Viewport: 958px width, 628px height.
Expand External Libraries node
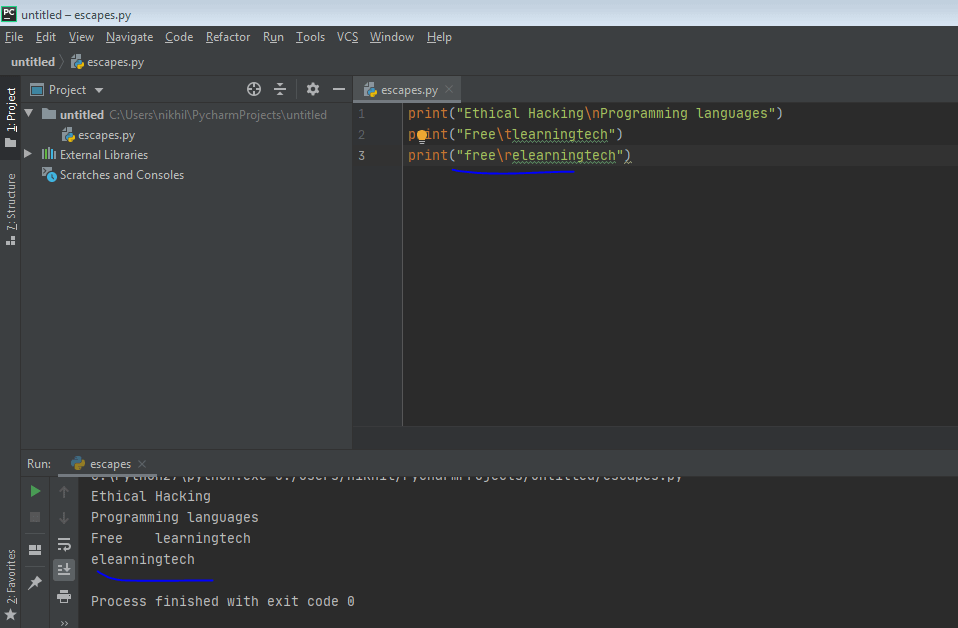coord(27,154)
